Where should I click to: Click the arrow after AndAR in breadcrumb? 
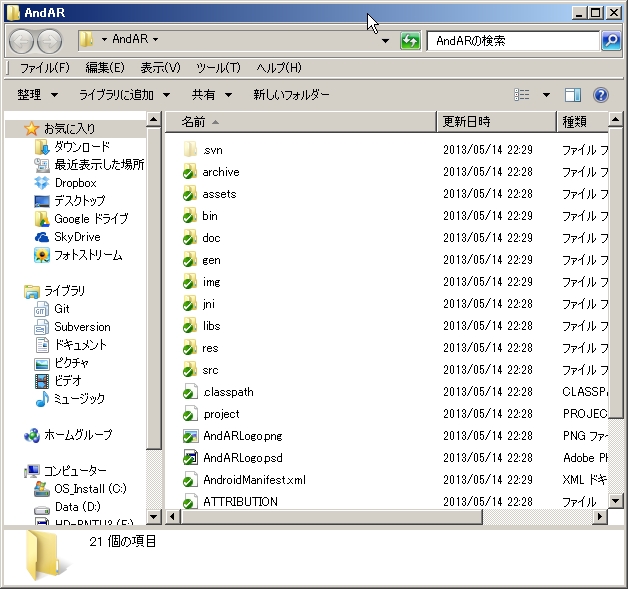155,39
